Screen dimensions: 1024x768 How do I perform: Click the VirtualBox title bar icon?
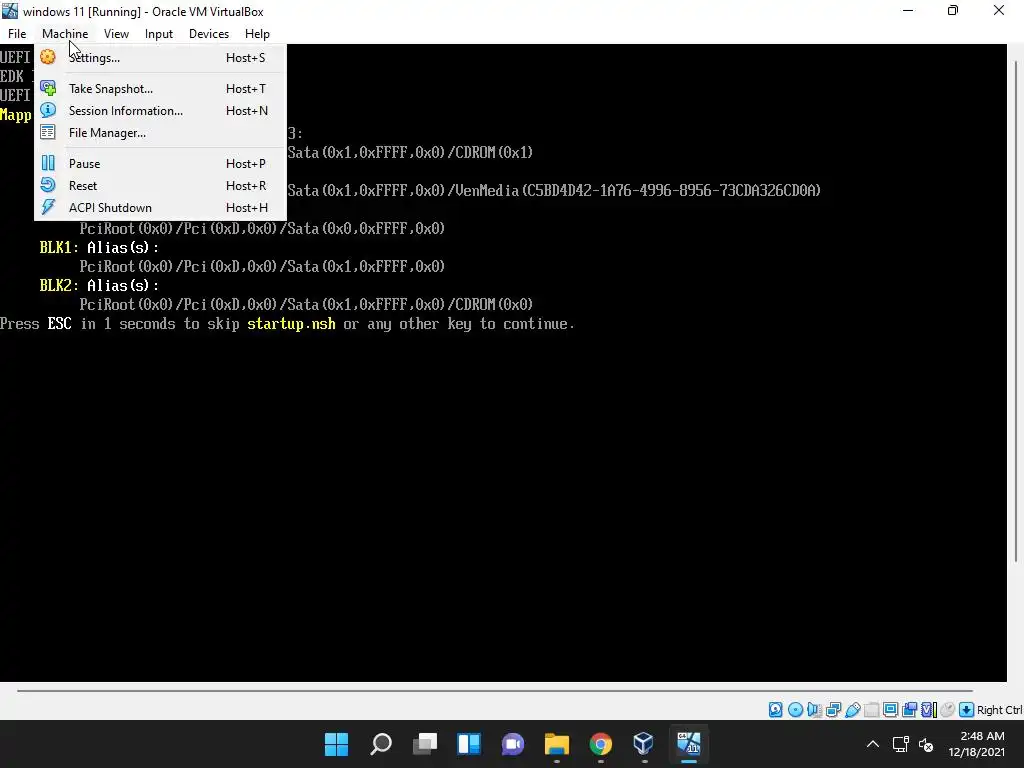pos(10,10)
